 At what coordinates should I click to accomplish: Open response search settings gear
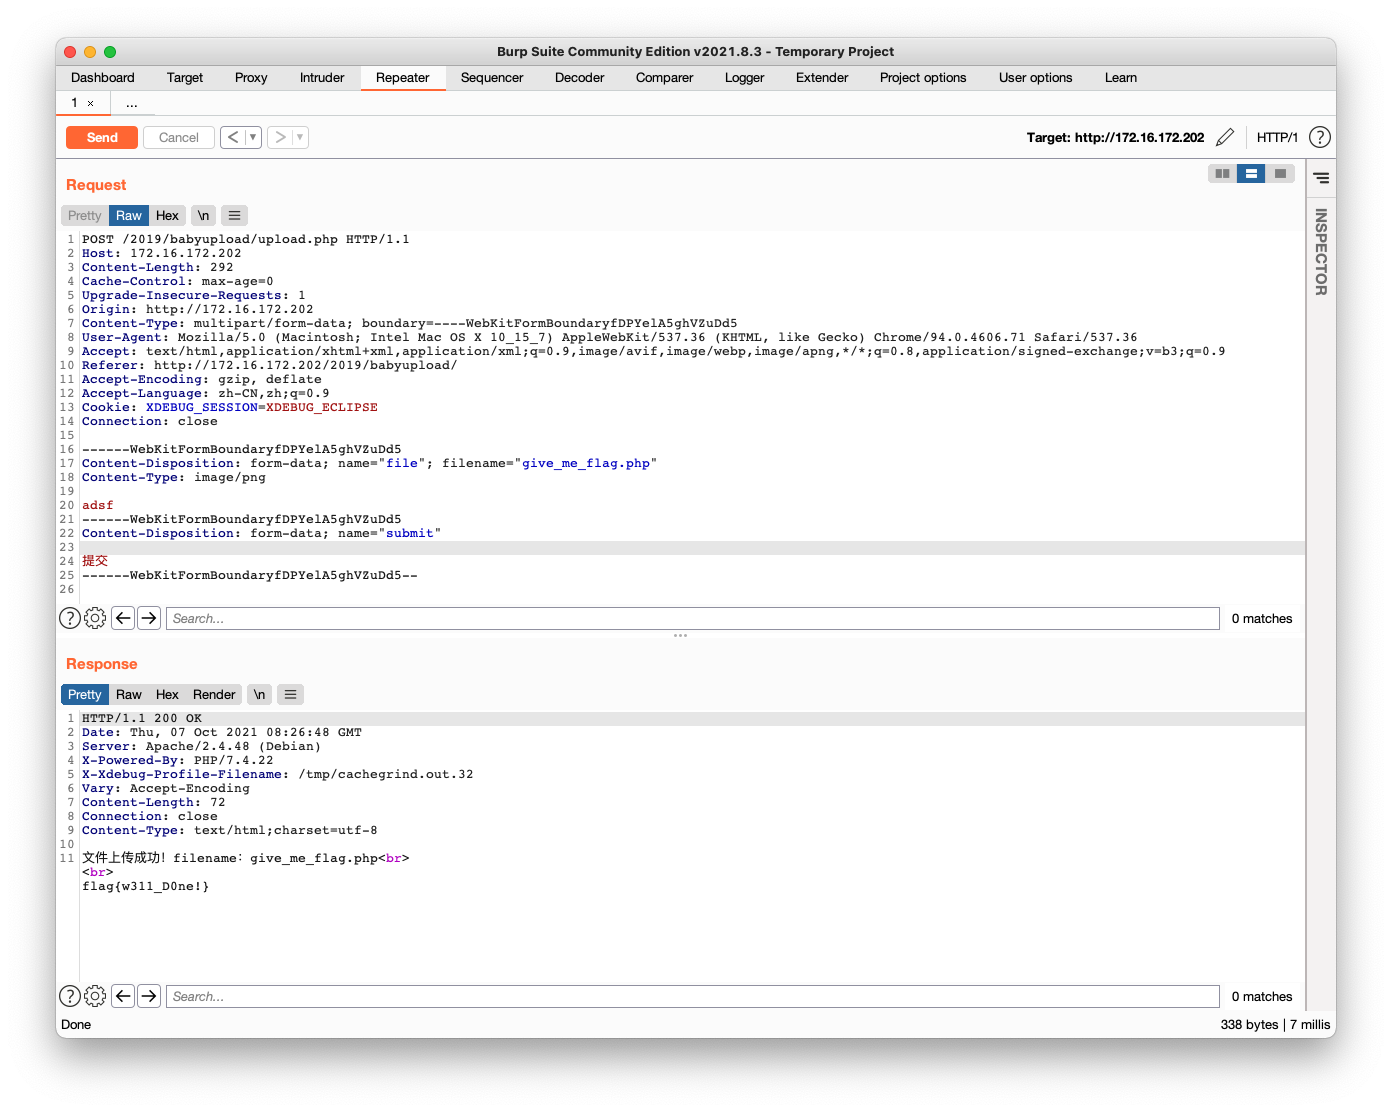point(95,996)
